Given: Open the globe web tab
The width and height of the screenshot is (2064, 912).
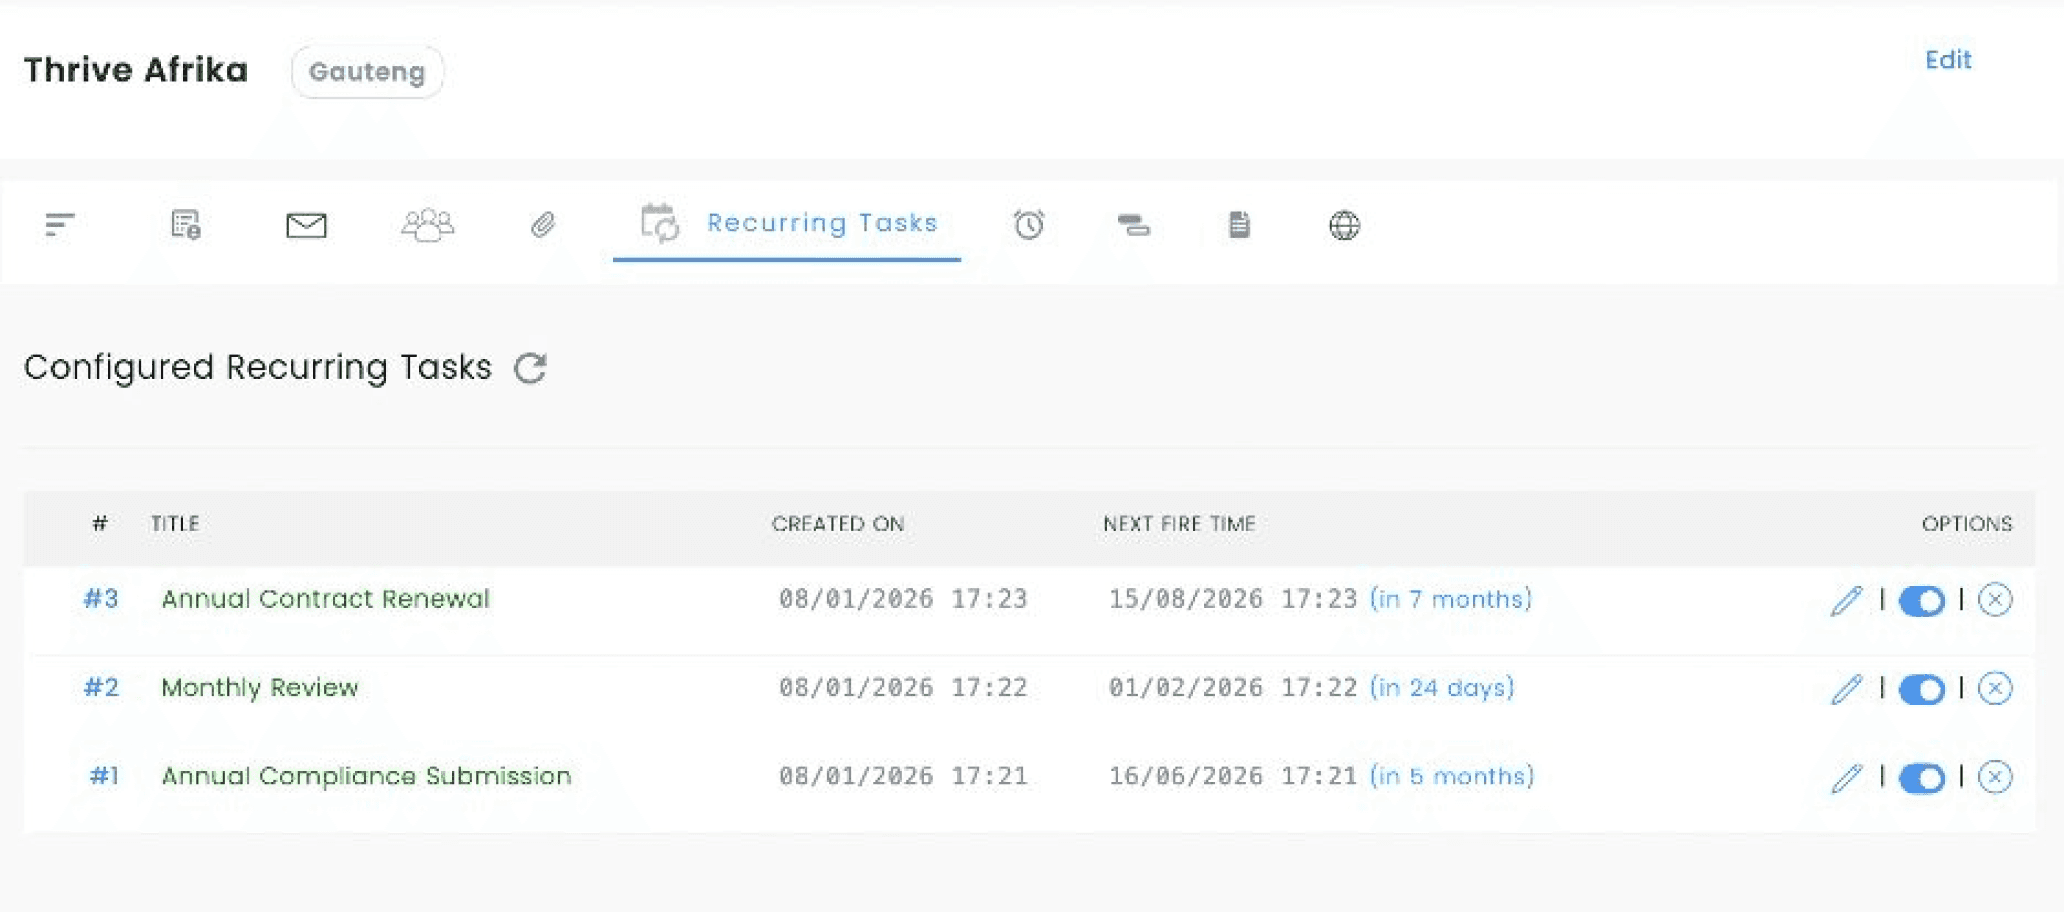Looking at the screenshot, I should [1344, 225].
